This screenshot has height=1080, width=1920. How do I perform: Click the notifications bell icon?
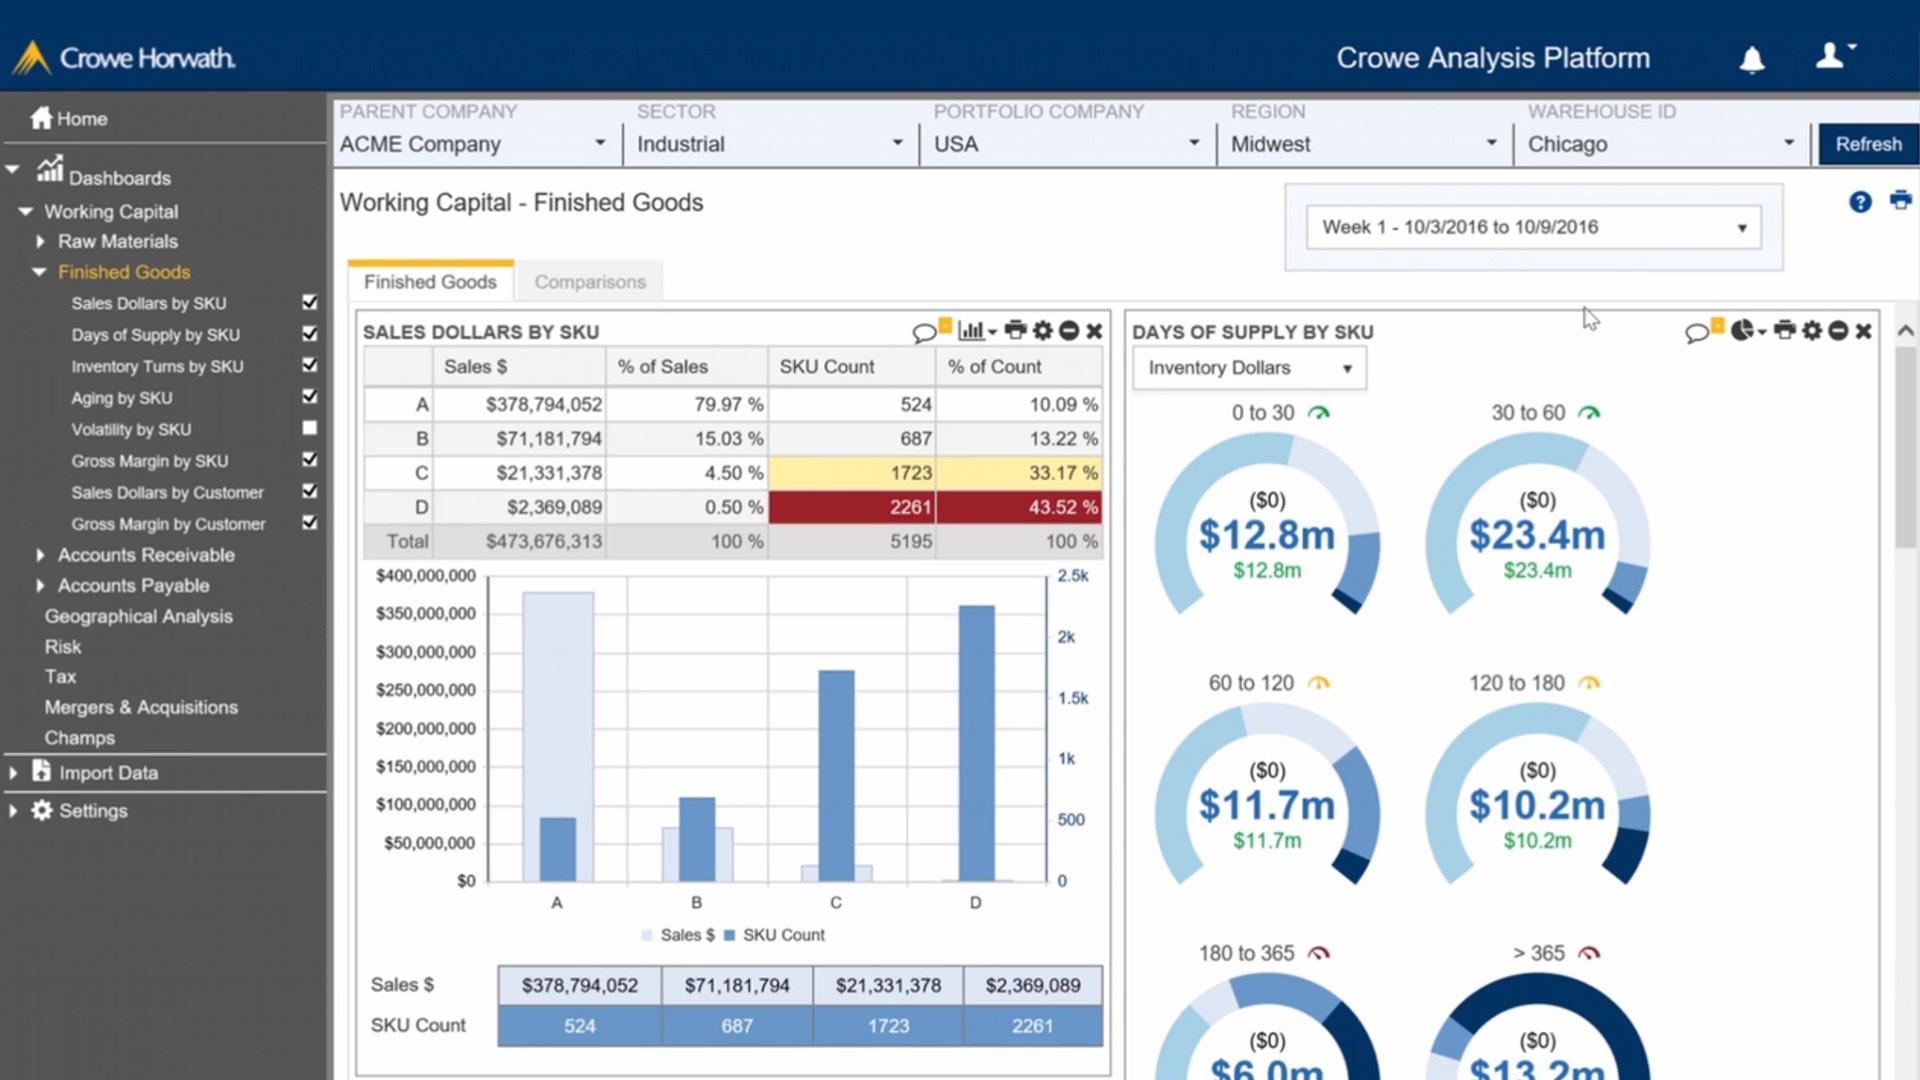click(x=1752, y=60)
